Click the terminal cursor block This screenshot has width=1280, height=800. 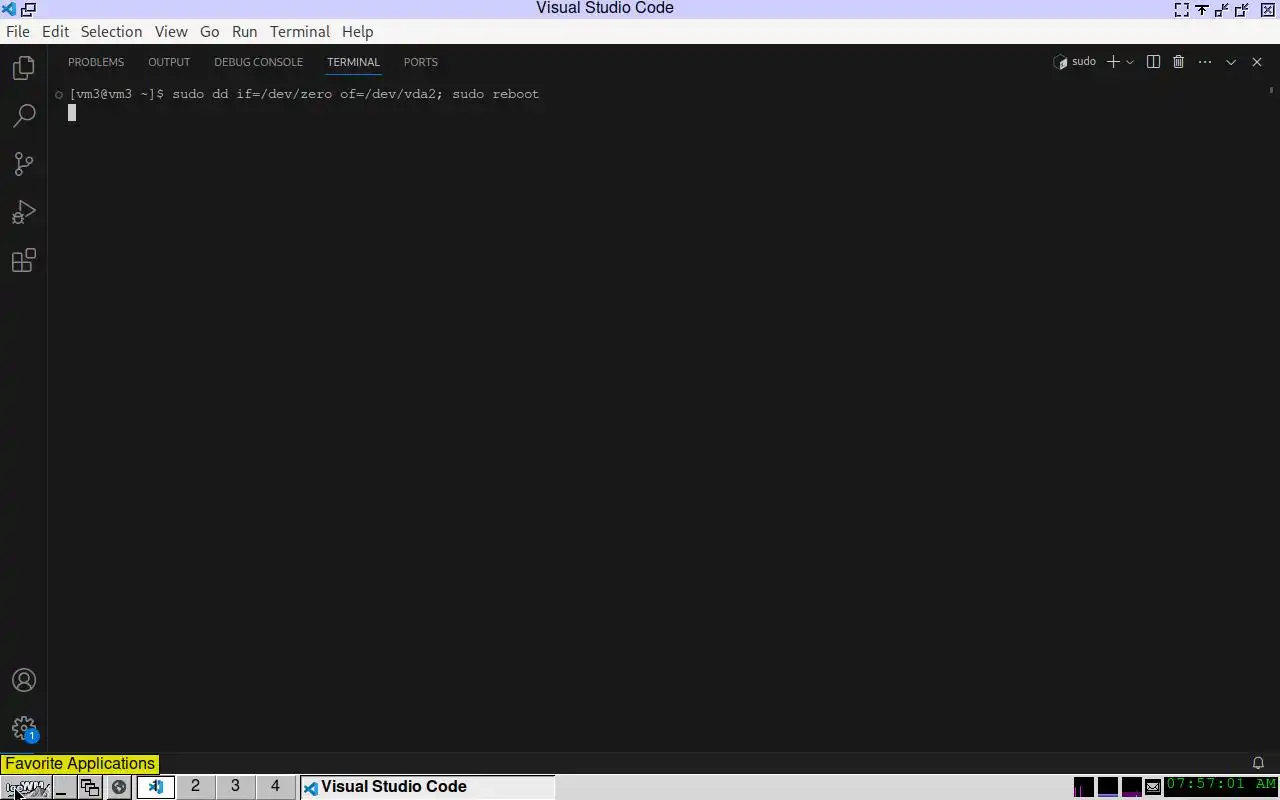pos(72,113)
